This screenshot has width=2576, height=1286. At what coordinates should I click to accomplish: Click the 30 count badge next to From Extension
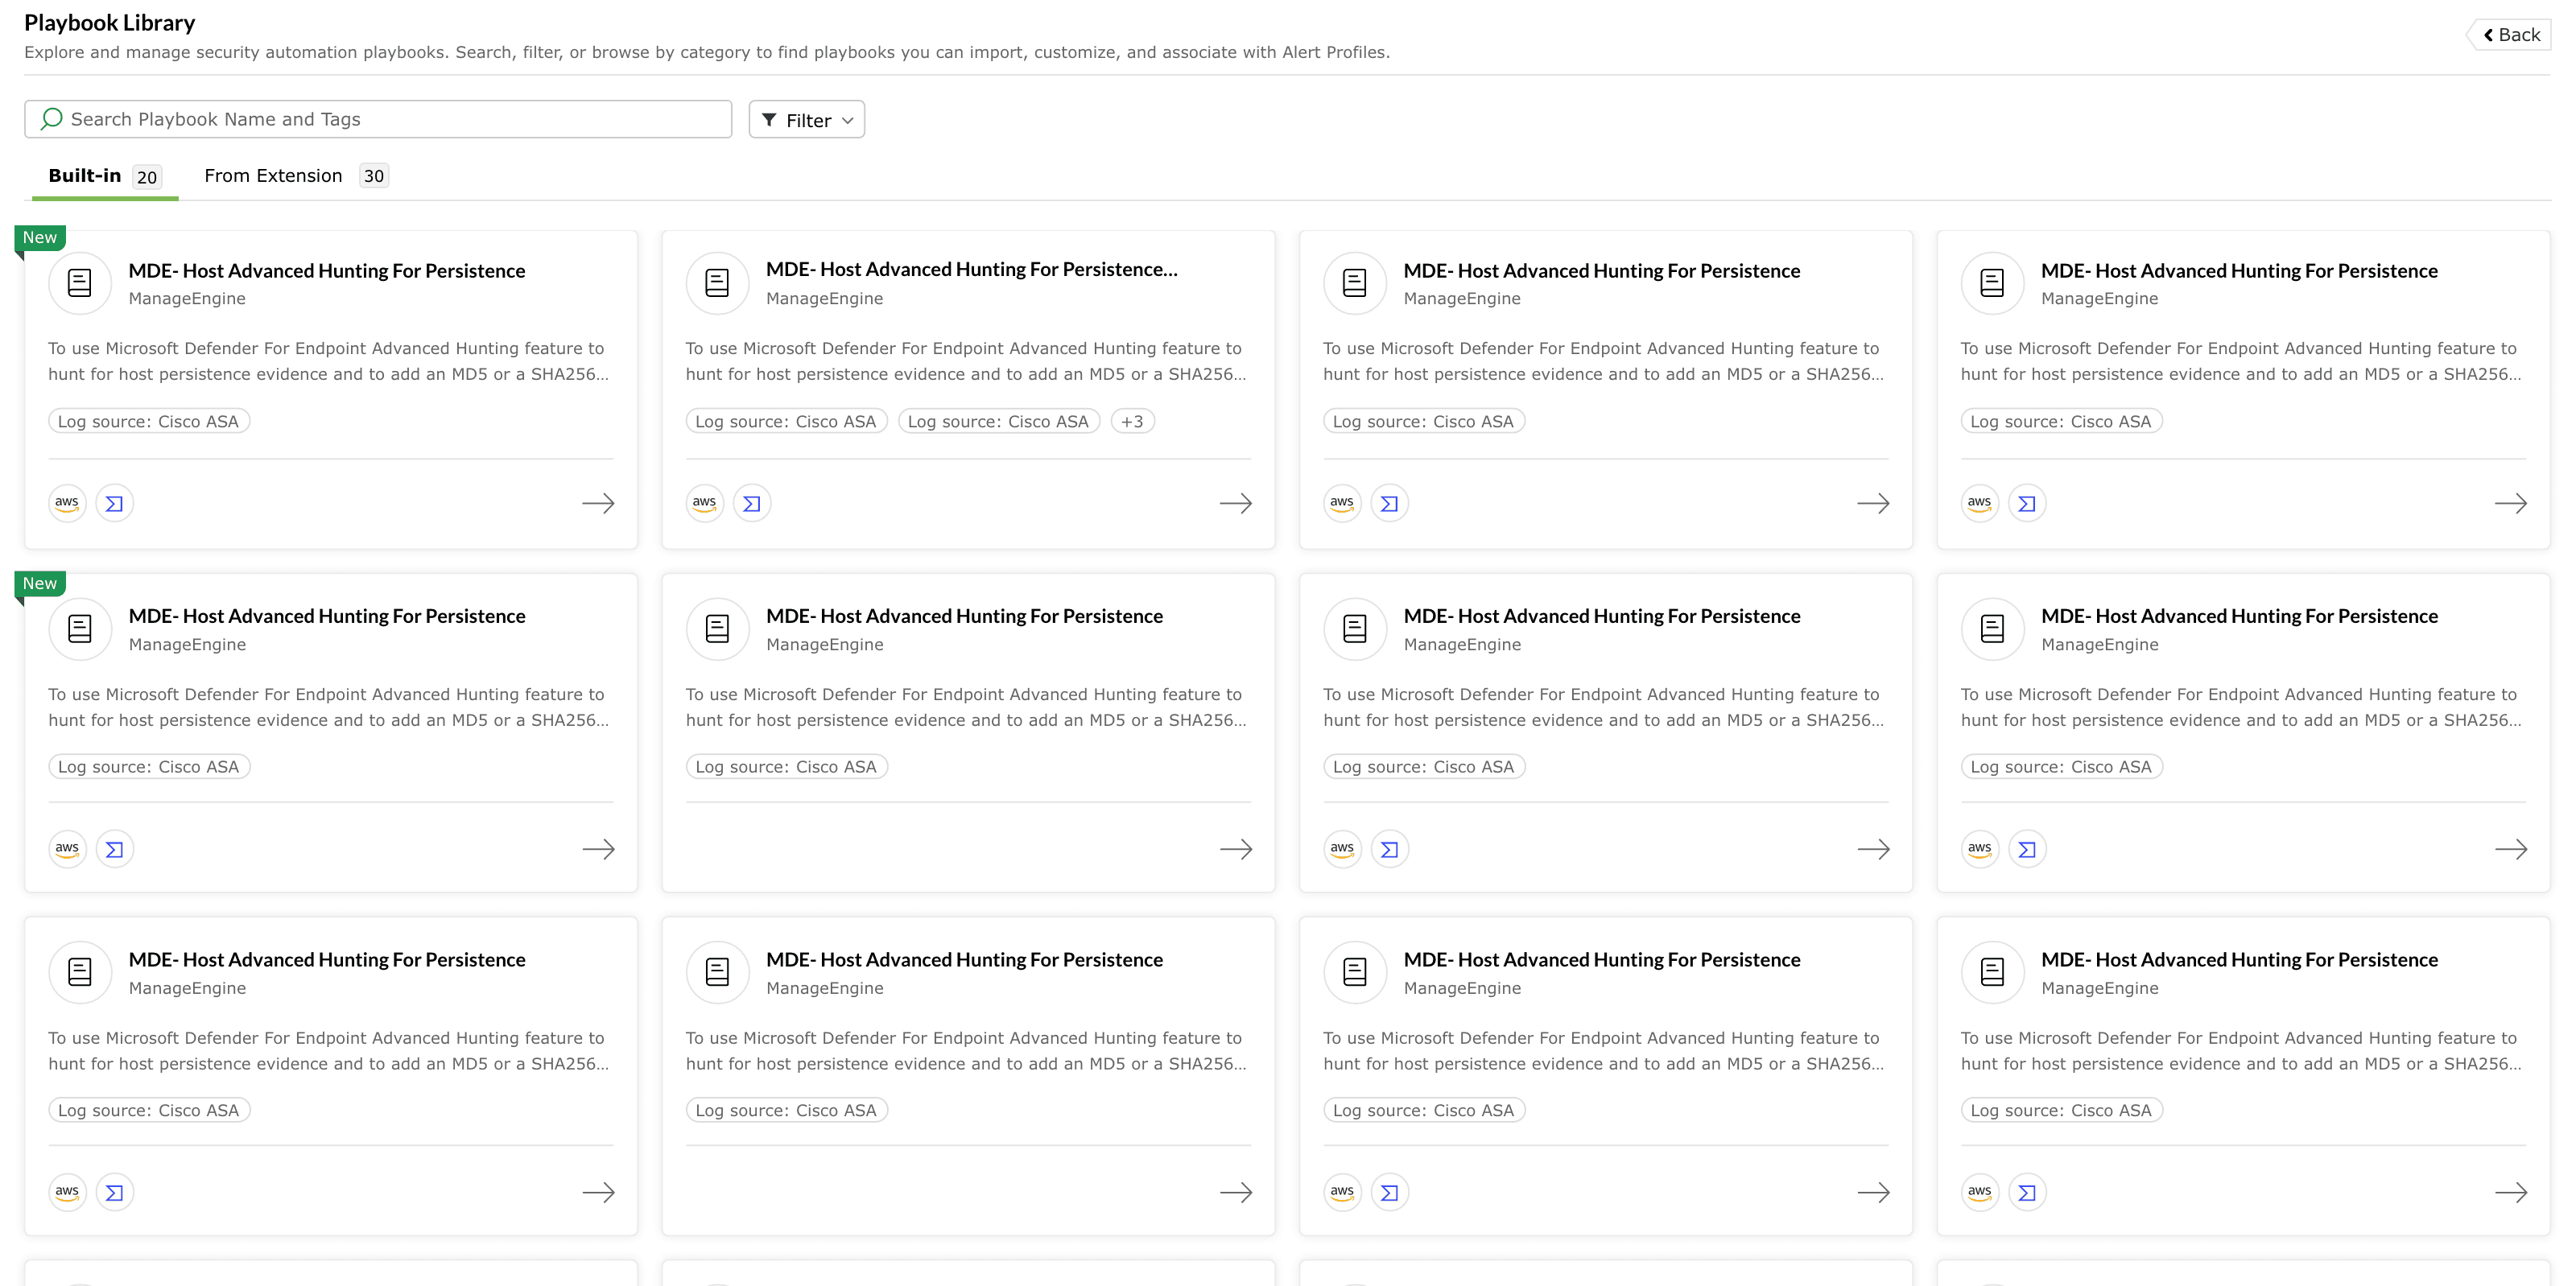pyautogui.click(x=374, y=176)
